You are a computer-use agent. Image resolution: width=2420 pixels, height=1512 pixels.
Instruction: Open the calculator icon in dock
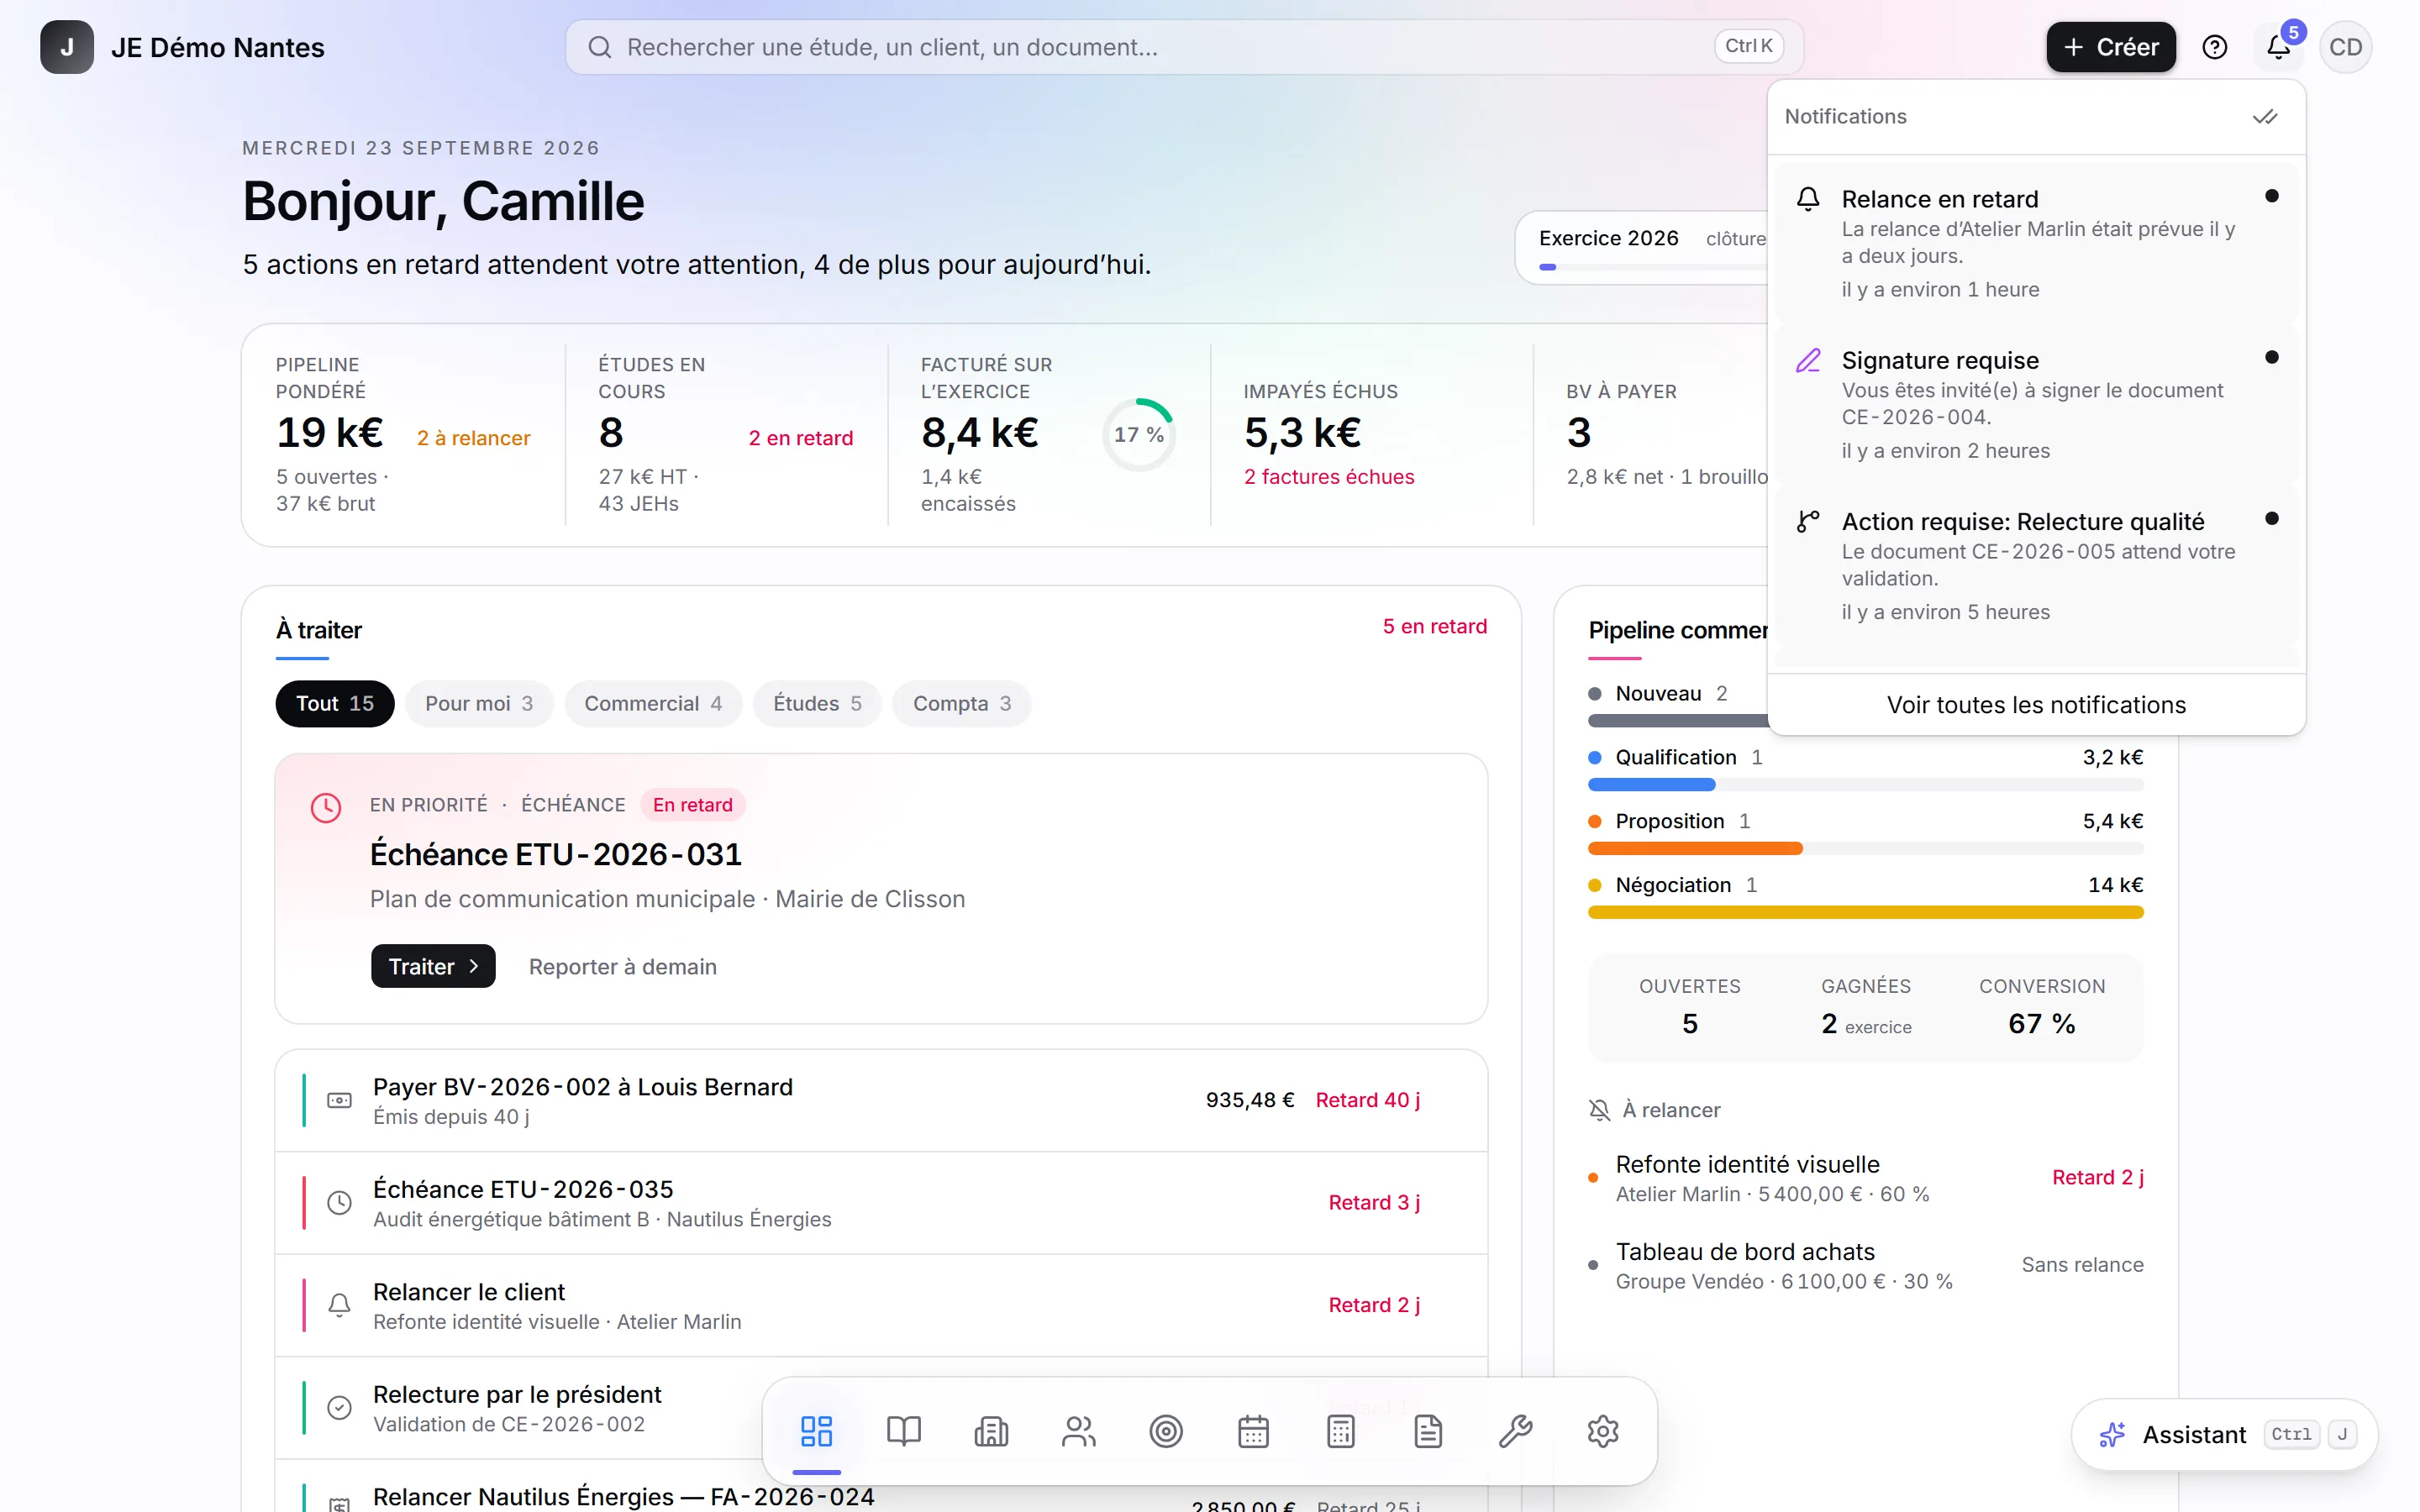click(1341, 1431)
